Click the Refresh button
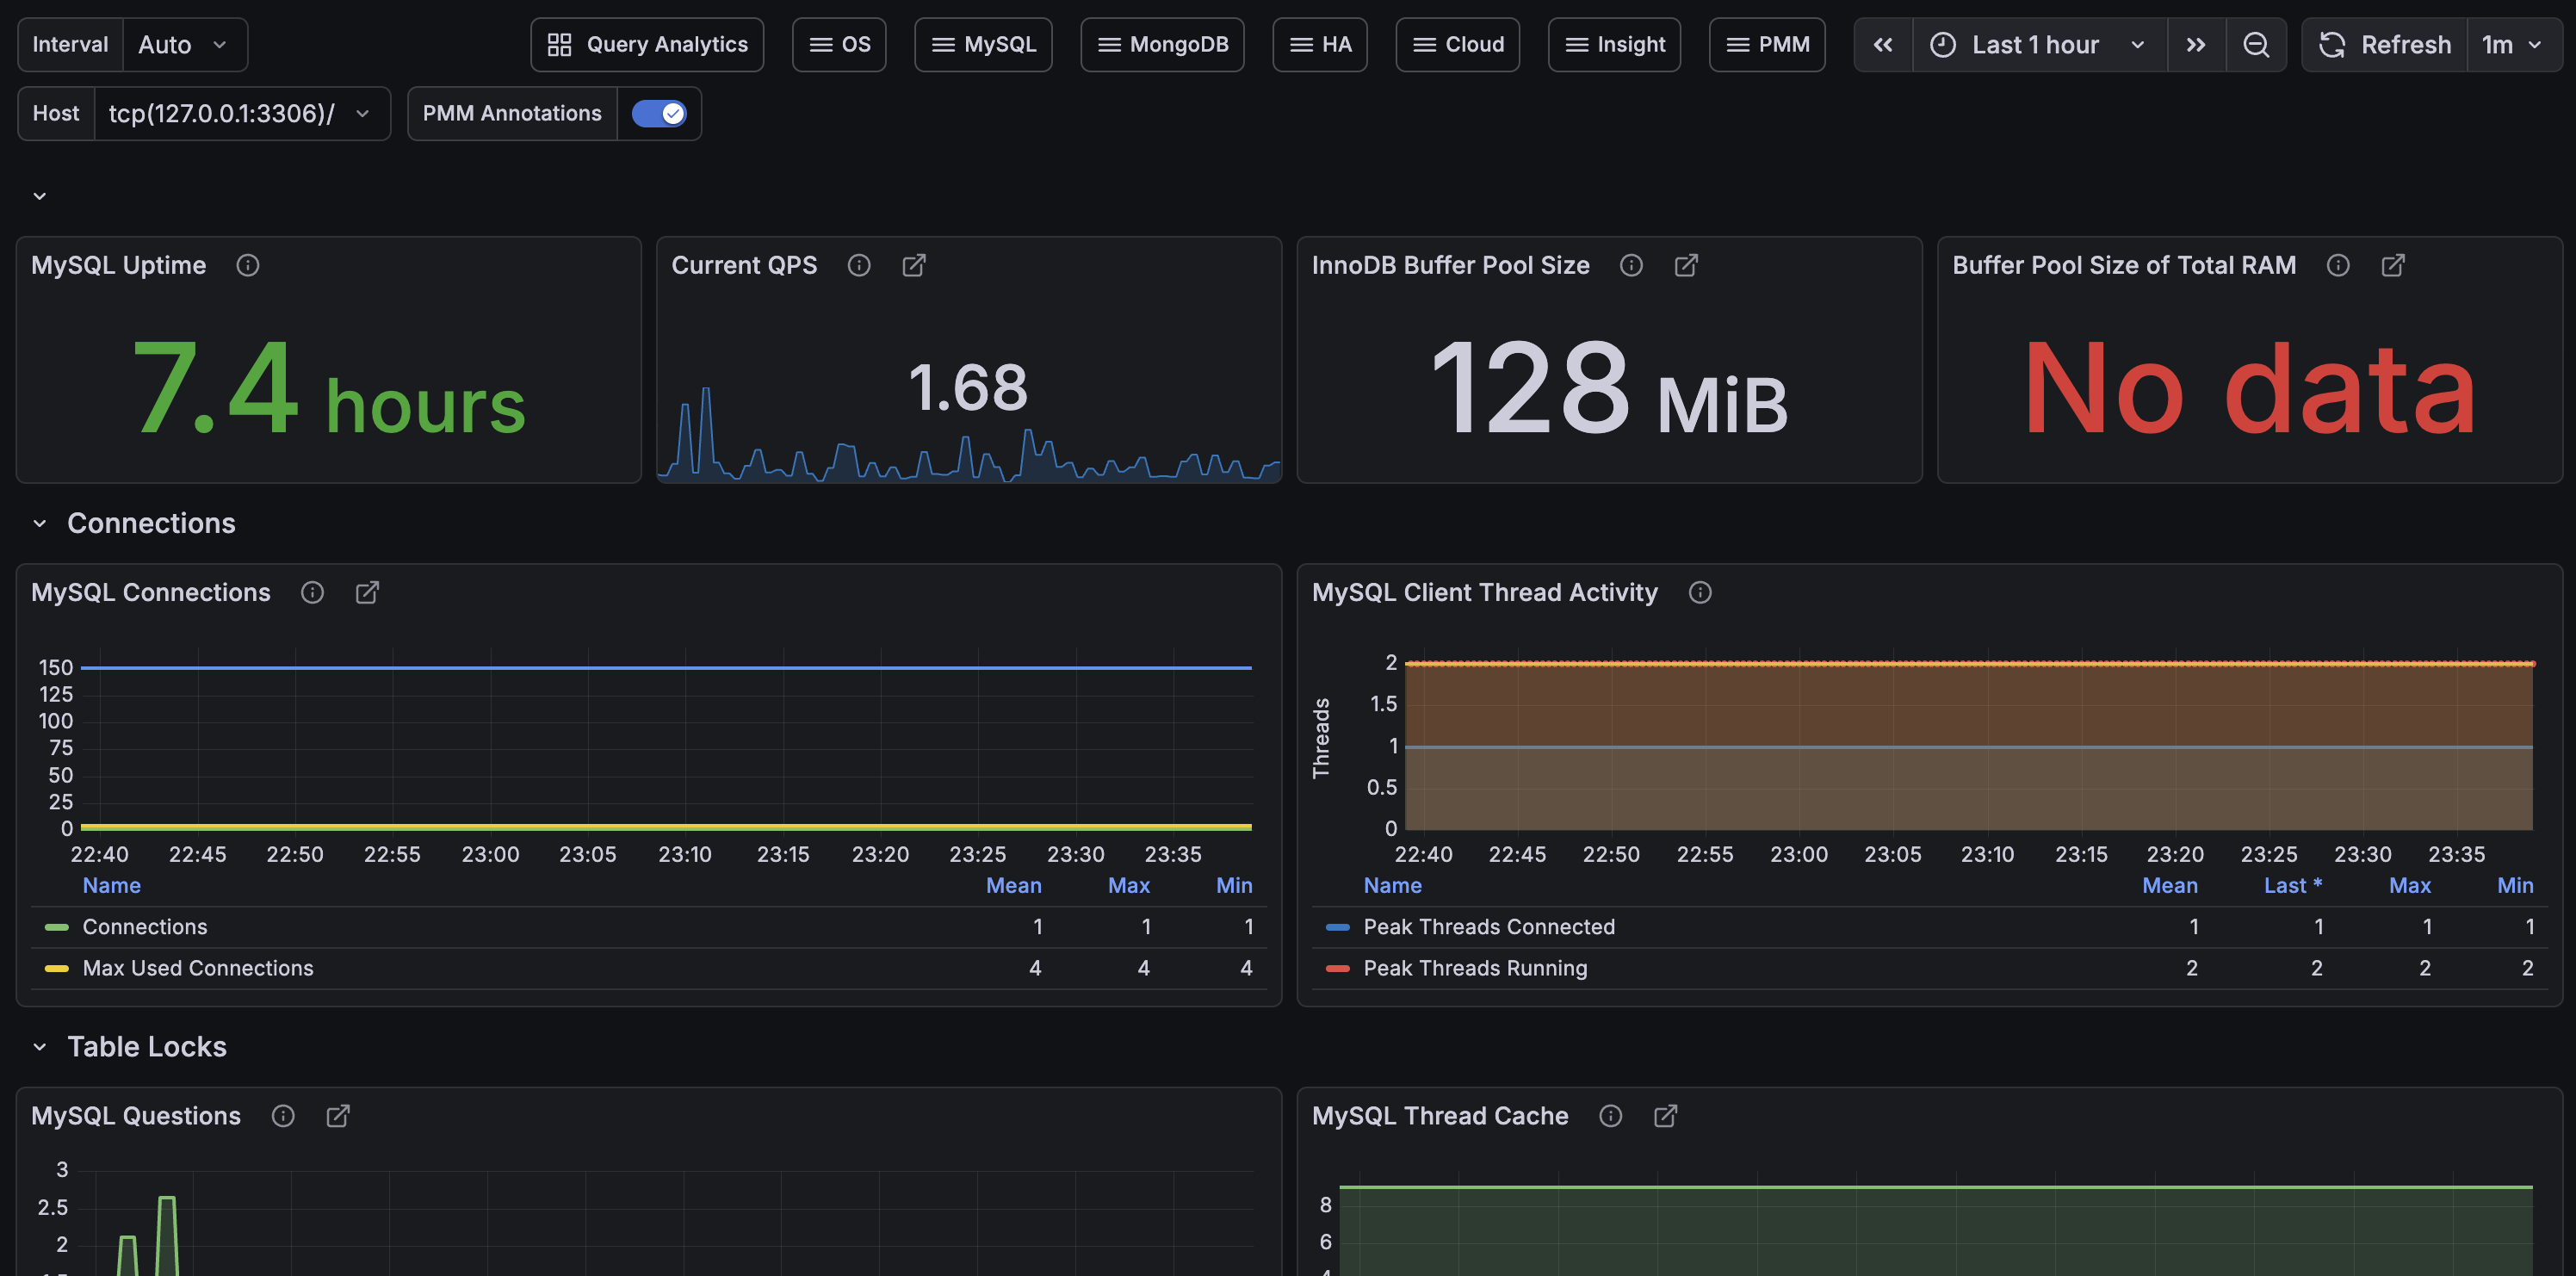The width and height of the screenshot is (2576, 1276). tap(2383, 44)
